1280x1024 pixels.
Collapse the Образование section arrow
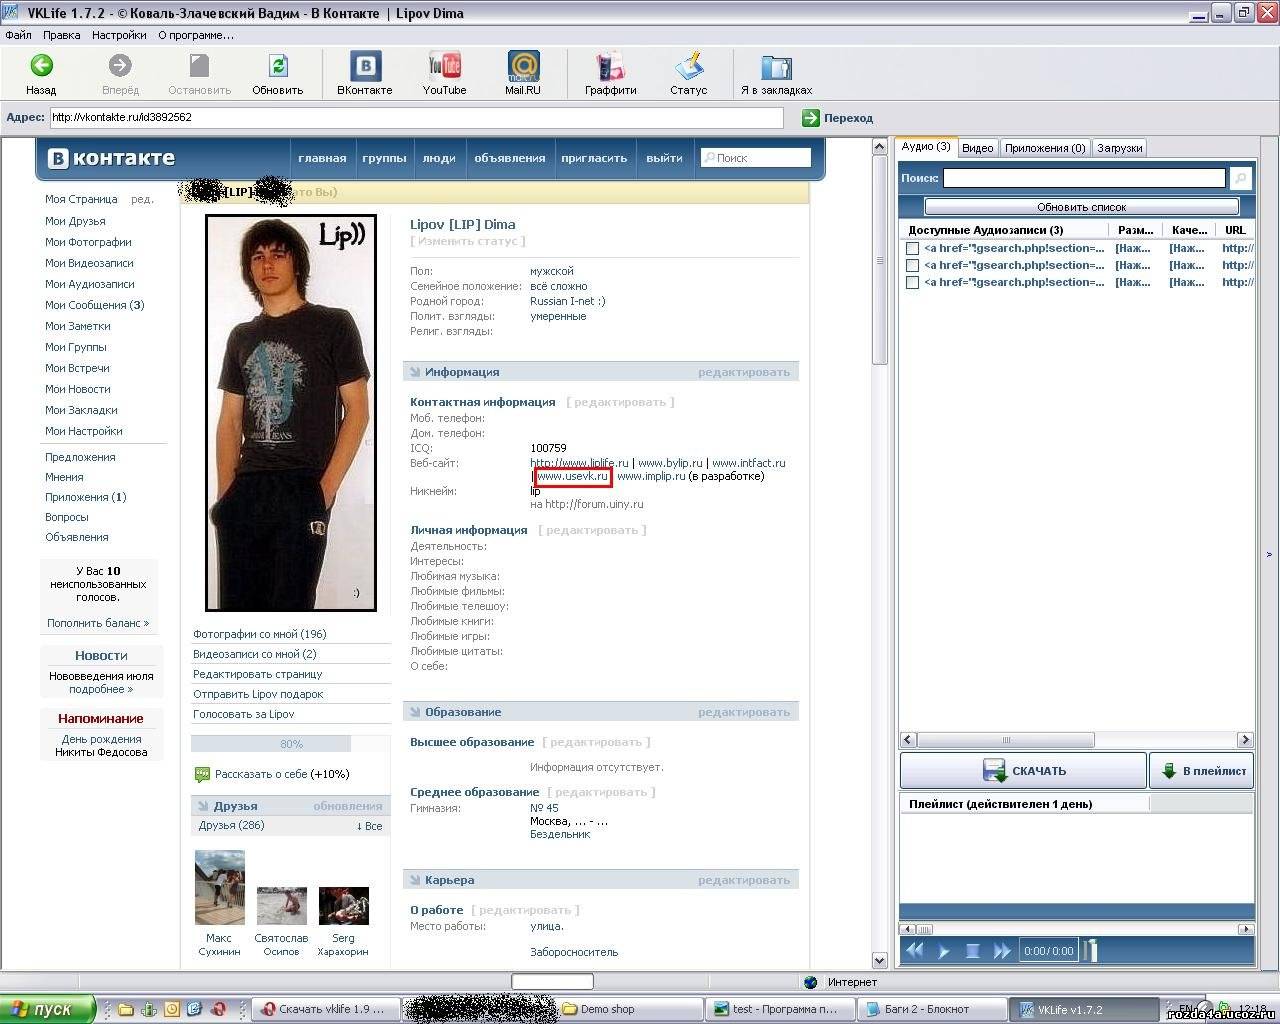point(414,712)
